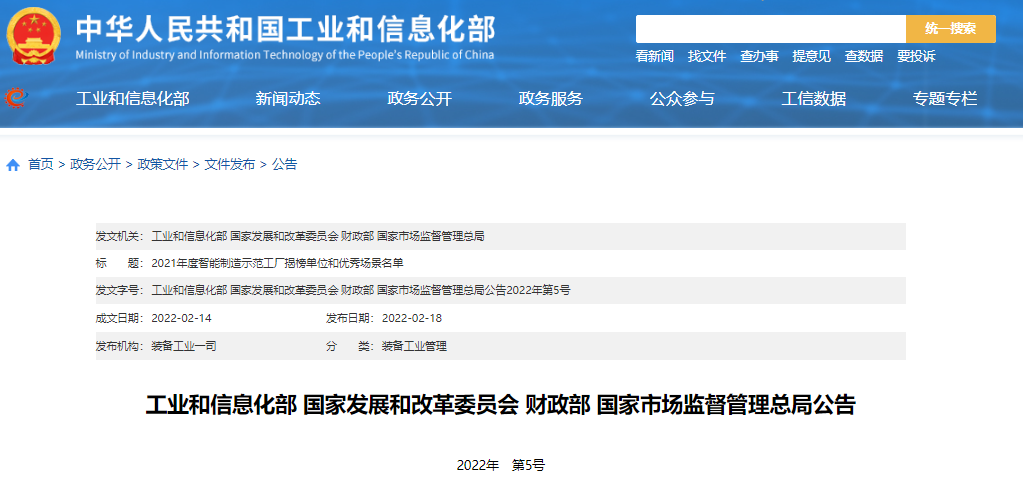Click the 发布机构 value 装备工业一司
Viewport: 1023px width, 482px height.
(183, 346)
